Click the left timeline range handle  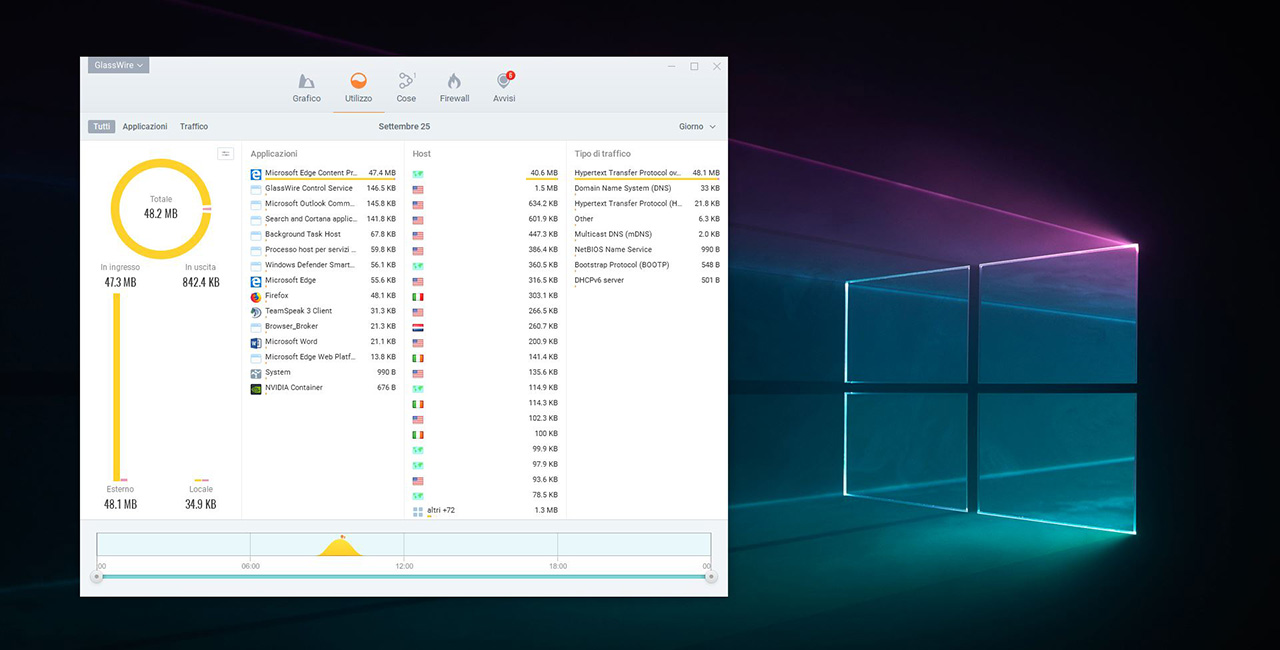click(97, 577)
